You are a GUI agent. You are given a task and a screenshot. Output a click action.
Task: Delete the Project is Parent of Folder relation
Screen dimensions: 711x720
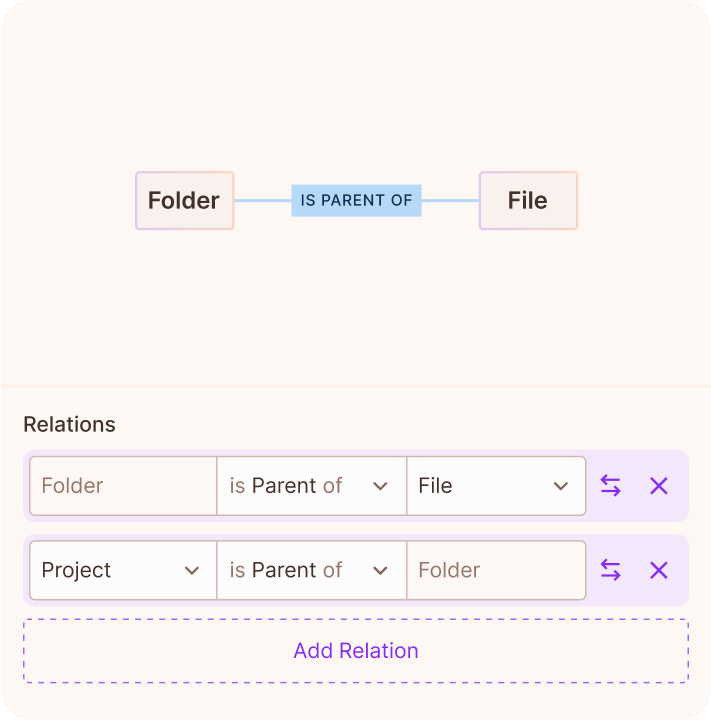click(658, 570)
